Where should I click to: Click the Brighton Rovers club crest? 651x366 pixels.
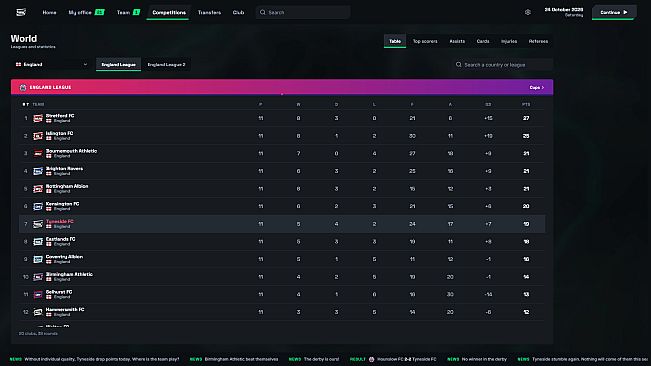[x=38, y=171]
